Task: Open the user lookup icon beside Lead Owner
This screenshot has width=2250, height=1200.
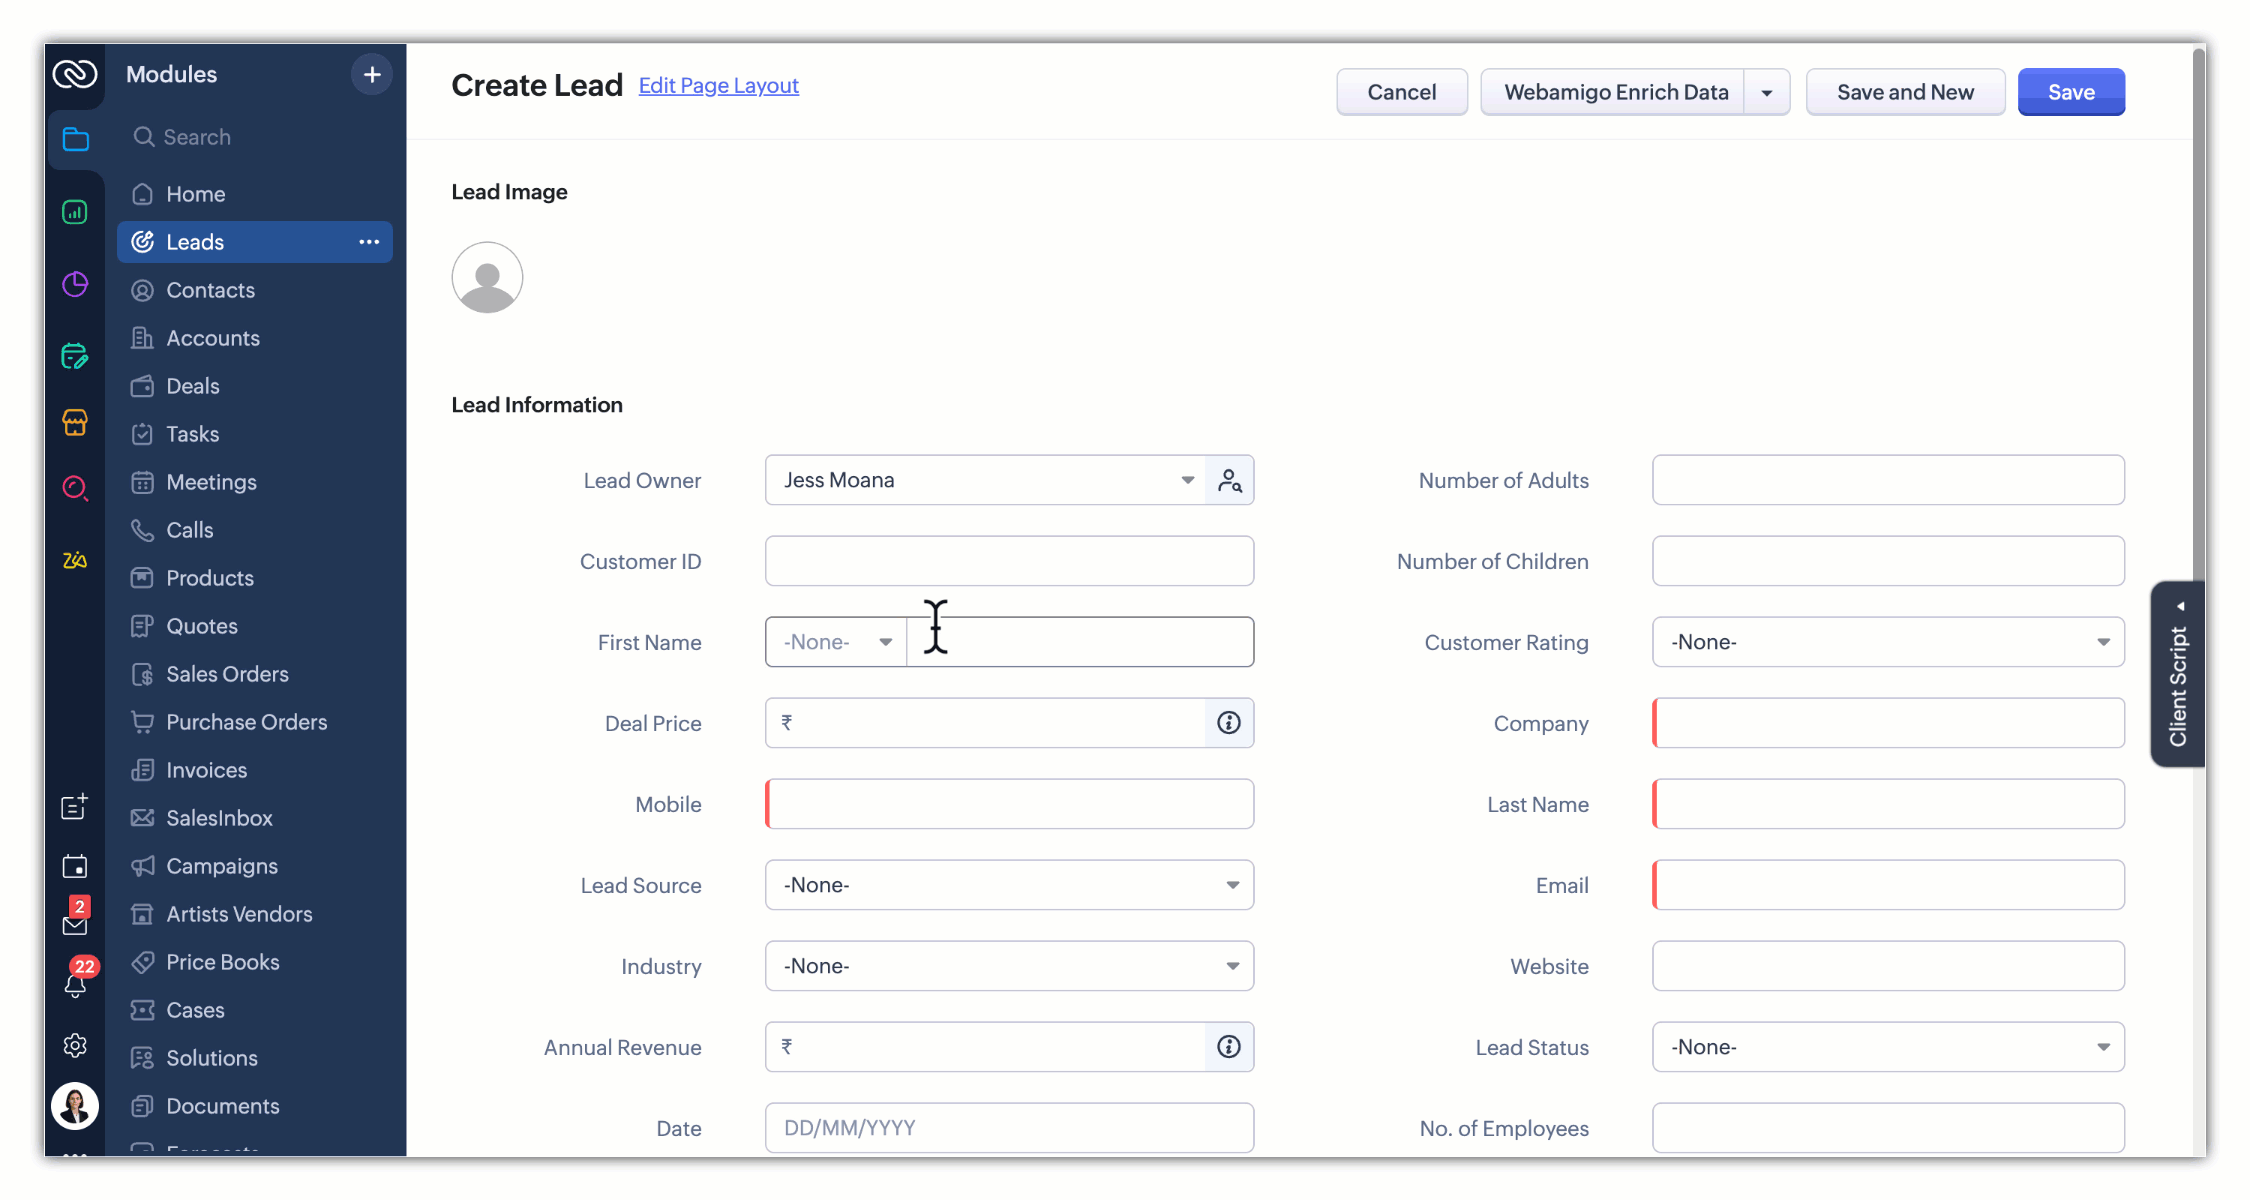Action: click(x=1229, y=481)
